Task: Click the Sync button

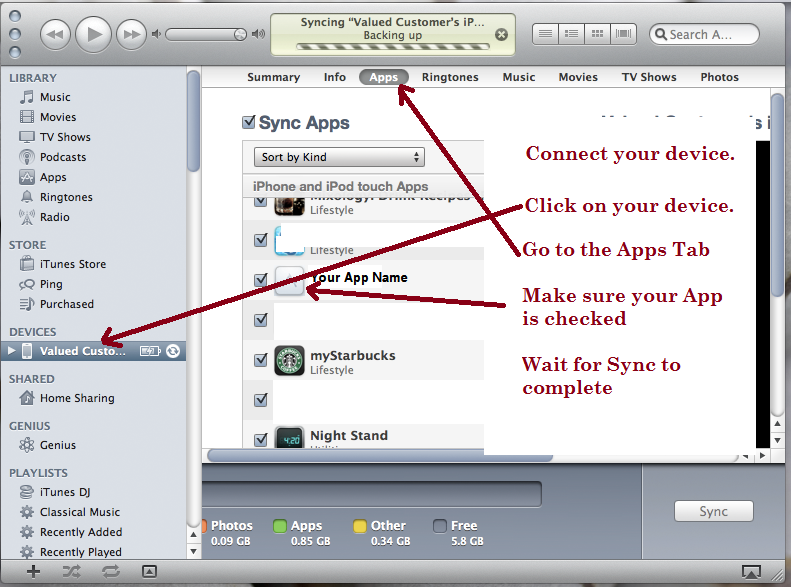Action: 713,511
